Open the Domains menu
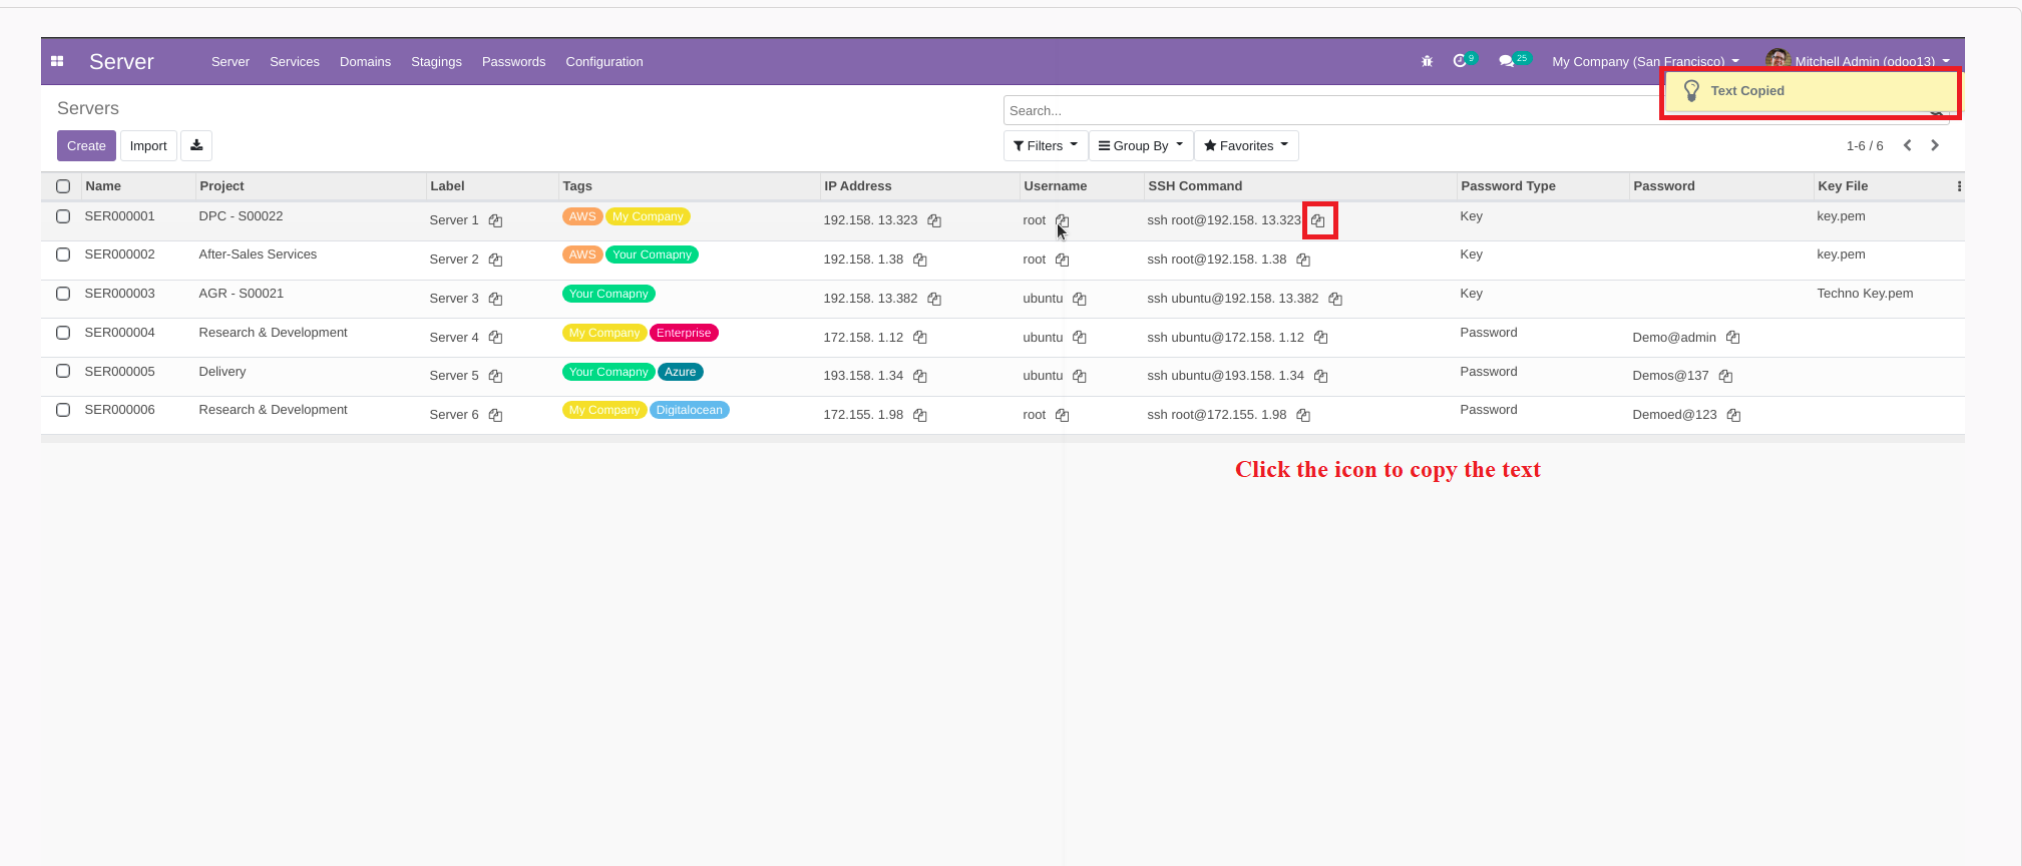 (x=365, y=62)
